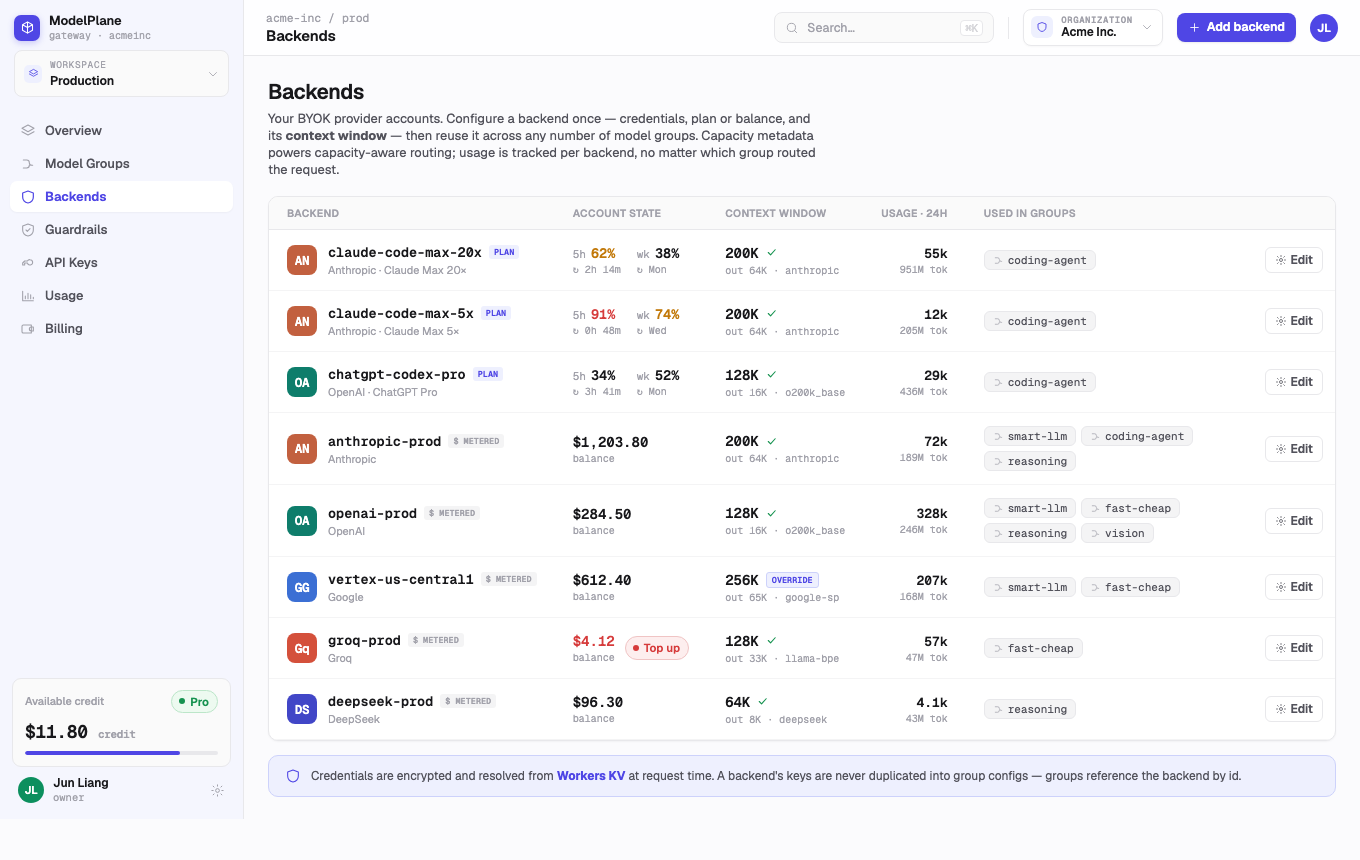
Task: Open Model Groups in the sidebar
Action: (x=121, y=163)
